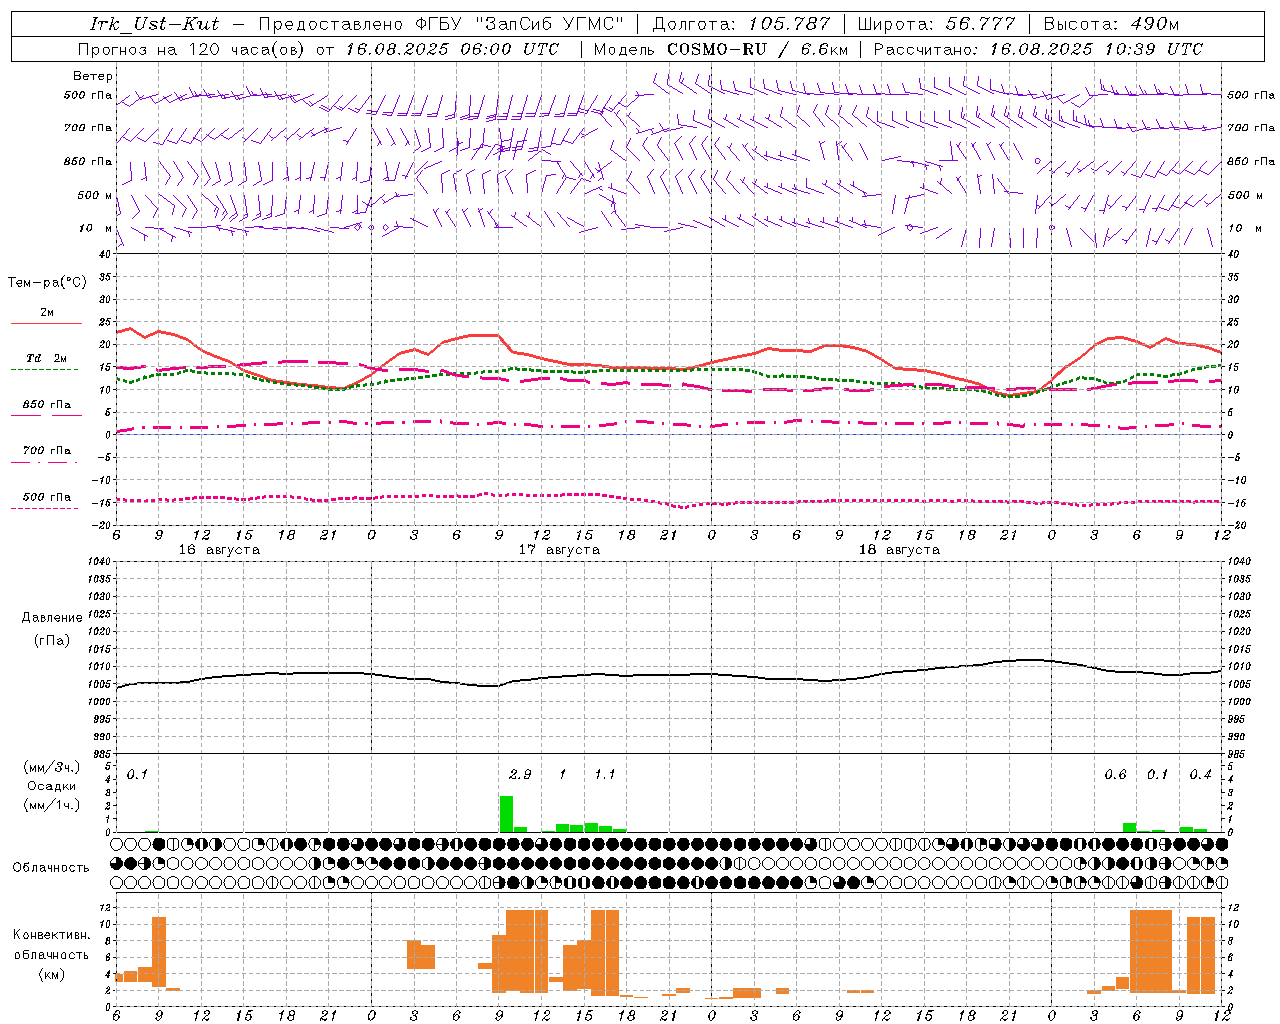Click the (км) unit label for convective cloud
This screenshot has width=1280, height=1024.
52,974
